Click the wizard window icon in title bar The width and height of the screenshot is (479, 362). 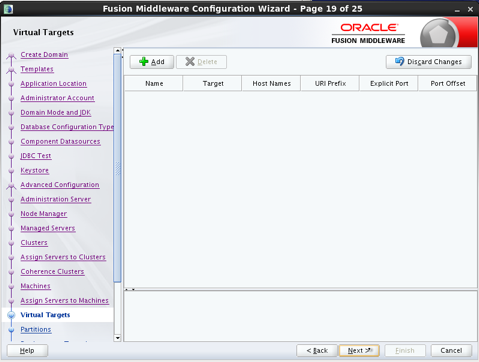point(8,9)
